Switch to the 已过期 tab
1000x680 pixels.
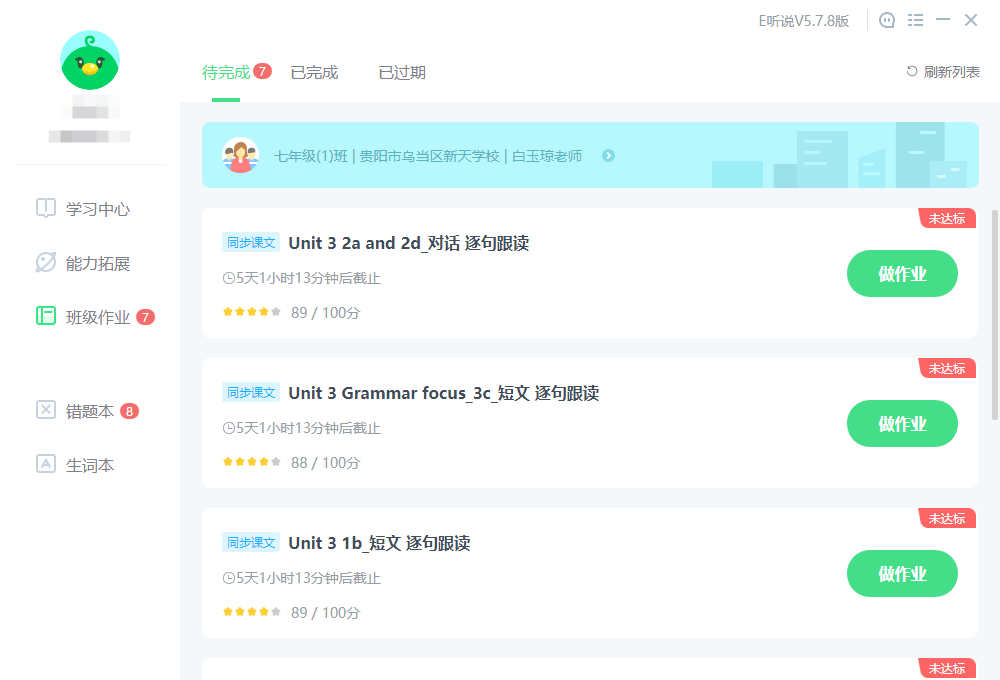click(402, 72)
